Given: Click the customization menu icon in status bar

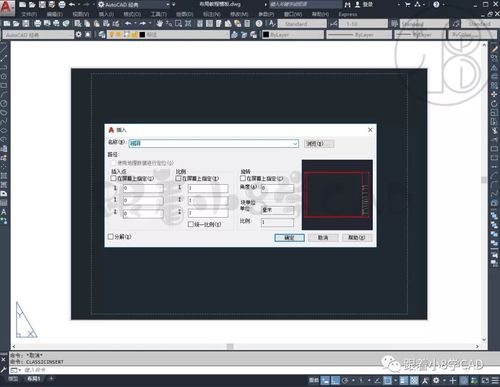Looking at the screenshot, I should tap(495, 380).
